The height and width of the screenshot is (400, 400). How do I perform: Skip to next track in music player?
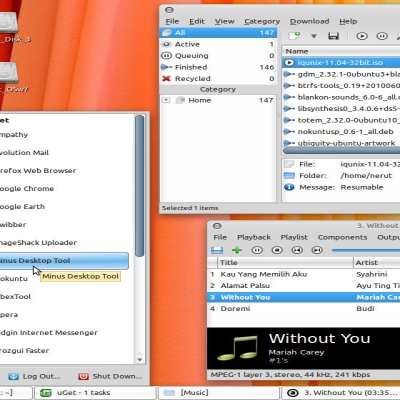coord(317,250)
